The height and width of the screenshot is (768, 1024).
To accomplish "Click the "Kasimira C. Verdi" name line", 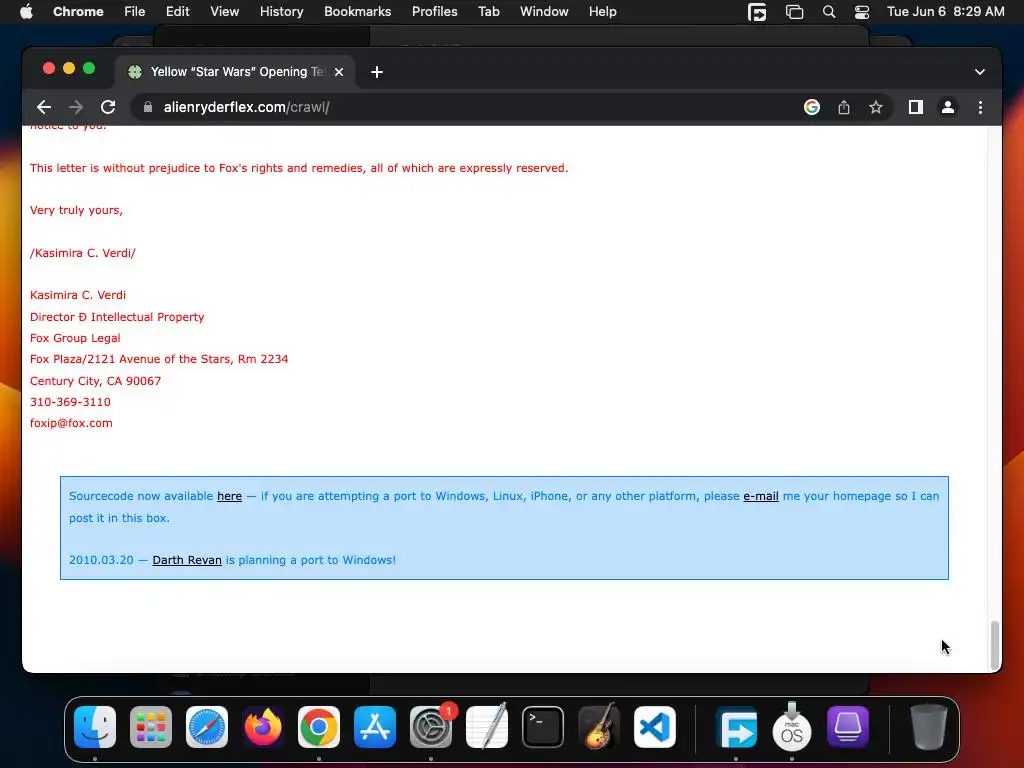I will point(78,295).
